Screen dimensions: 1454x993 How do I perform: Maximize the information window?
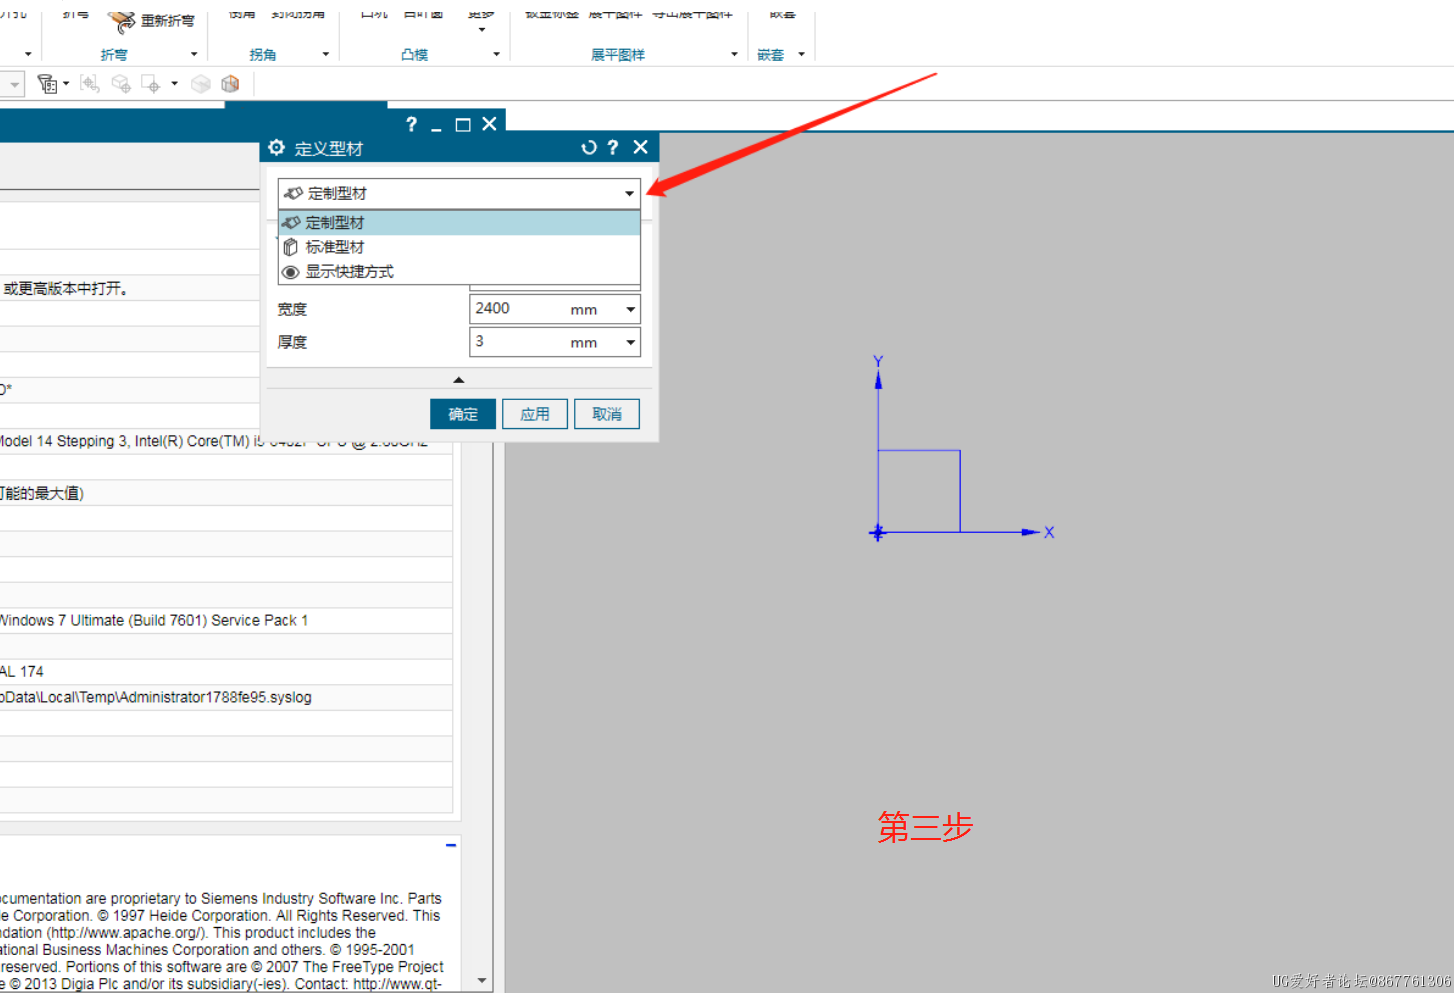click(463, 125)
